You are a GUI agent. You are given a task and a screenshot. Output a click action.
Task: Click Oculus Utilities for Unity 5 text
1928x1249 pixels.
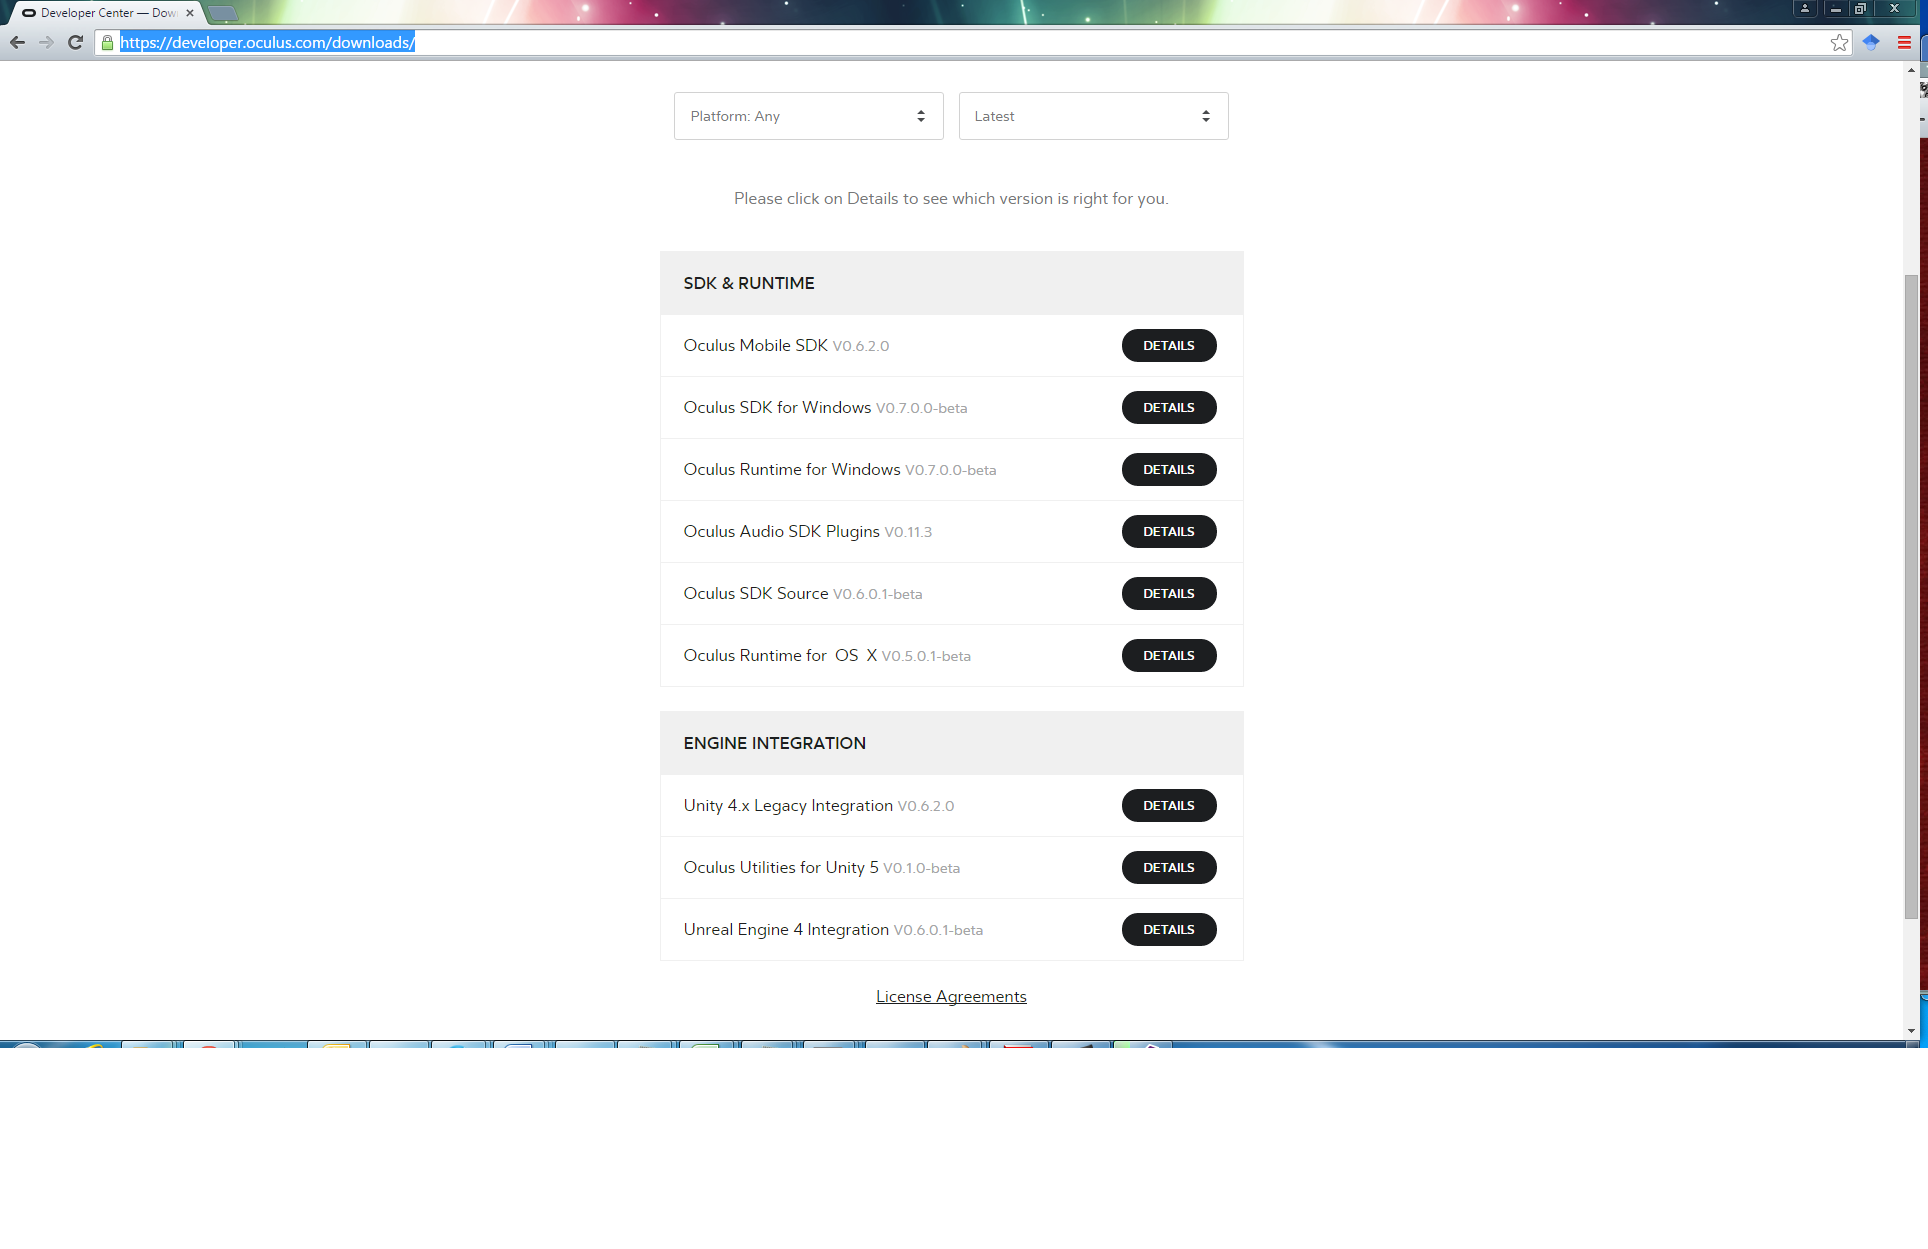[x=781, y=867]
